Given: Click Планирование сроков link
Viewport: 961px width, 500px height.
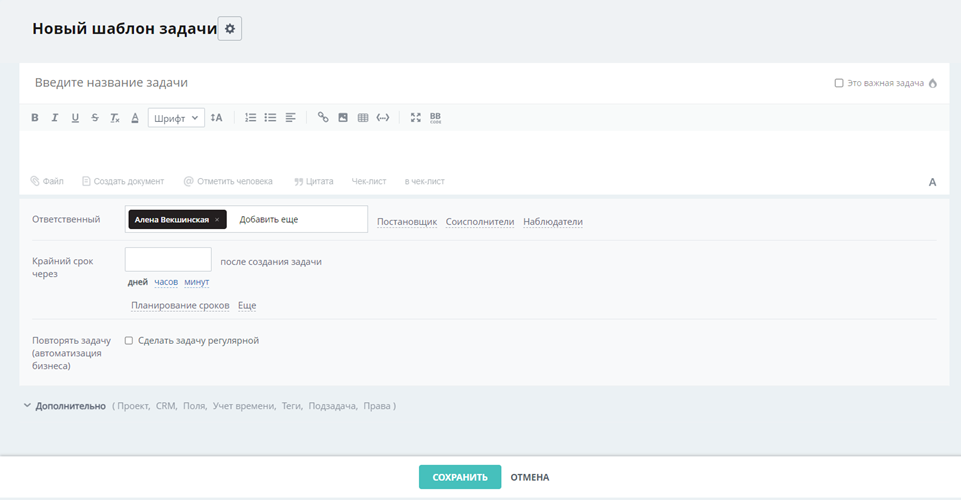Looking at the screenshot, I should 180,306.
